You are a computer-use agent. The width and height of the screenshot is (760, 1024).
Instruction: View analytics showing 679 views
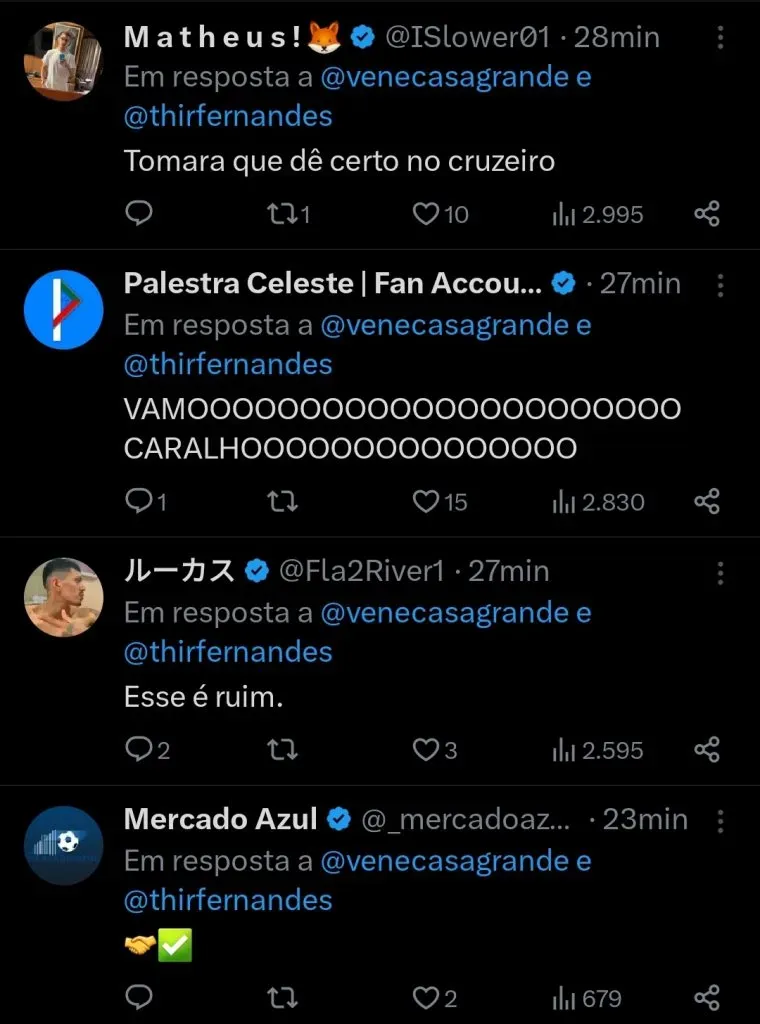tap(587, 997)
